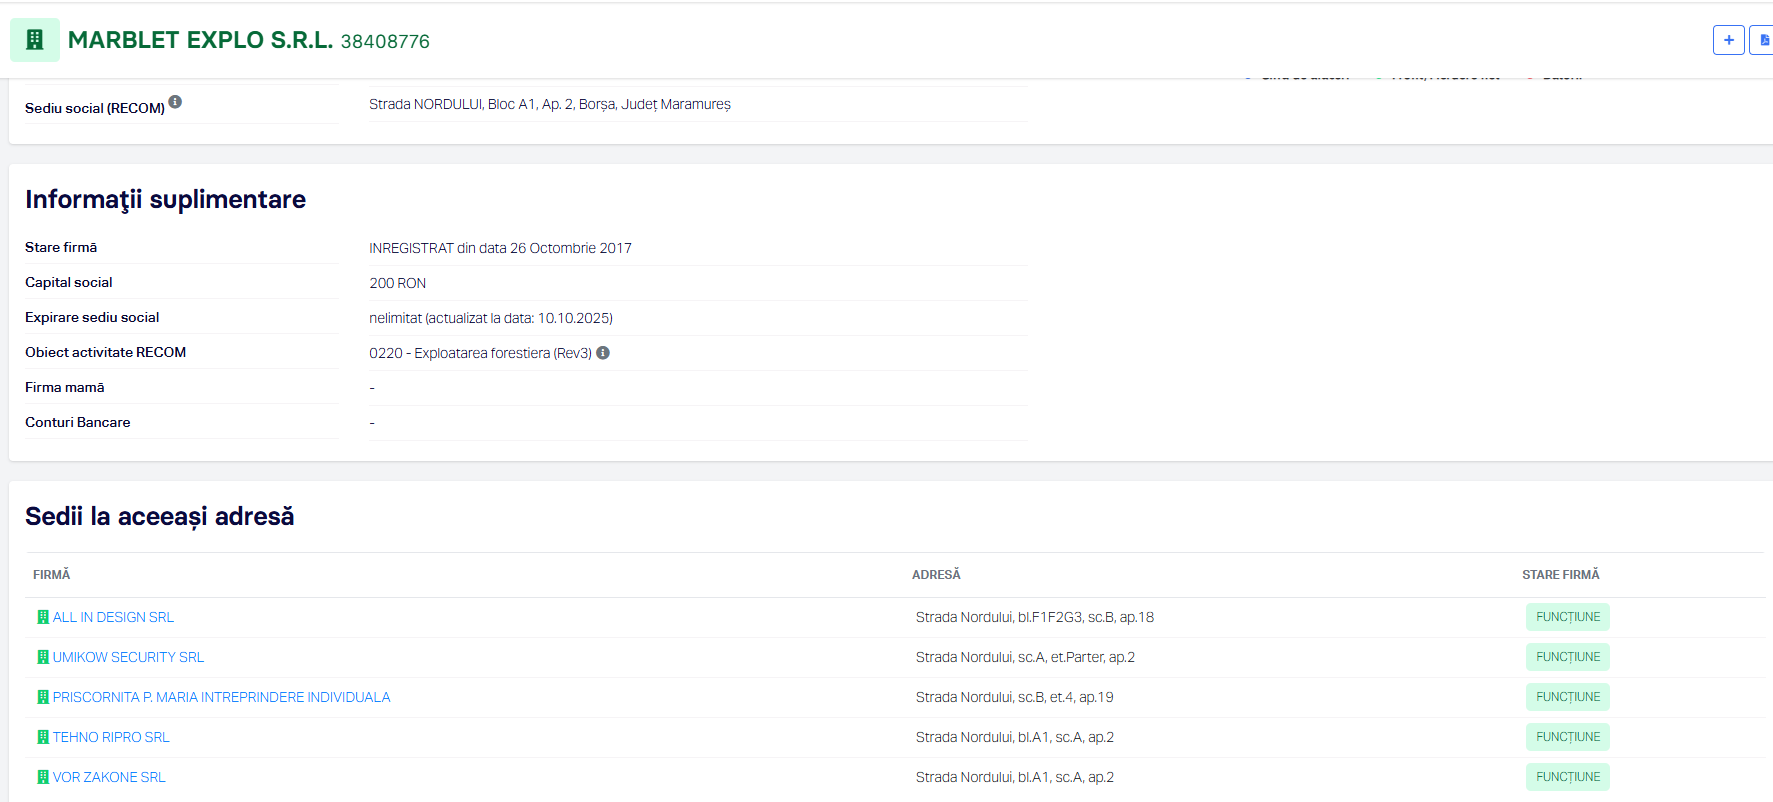Open the ALL IN DESIGN SRL company link
The image size is (1773, 802).
(x=113, y=617)
